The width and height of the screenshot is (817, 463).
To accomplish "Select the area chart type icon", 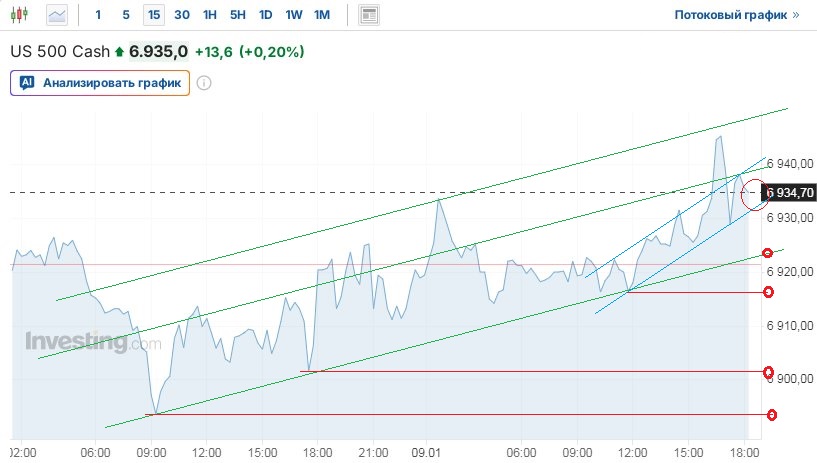I will pos(58,15).
